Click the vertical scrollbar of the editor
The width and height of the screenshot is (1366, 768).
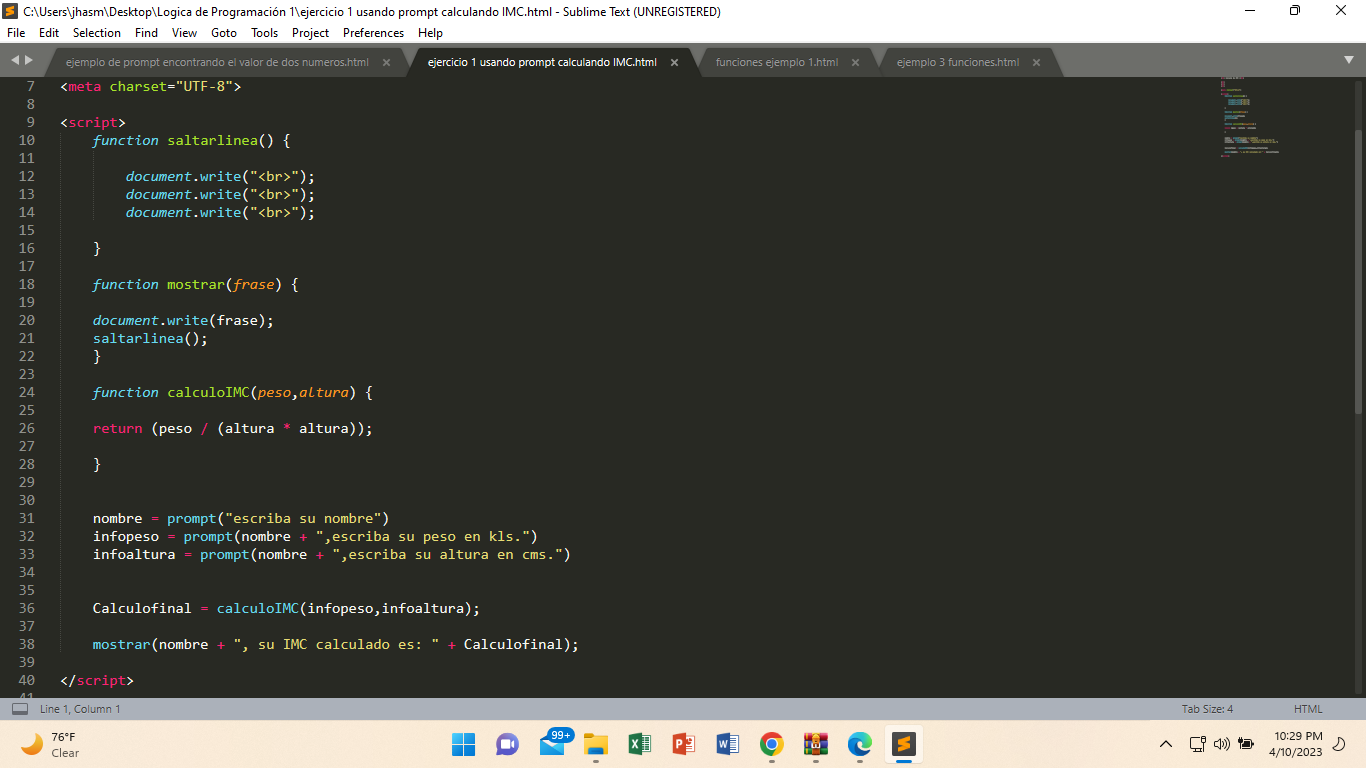pyautogui.click(x=1358, y=270)
